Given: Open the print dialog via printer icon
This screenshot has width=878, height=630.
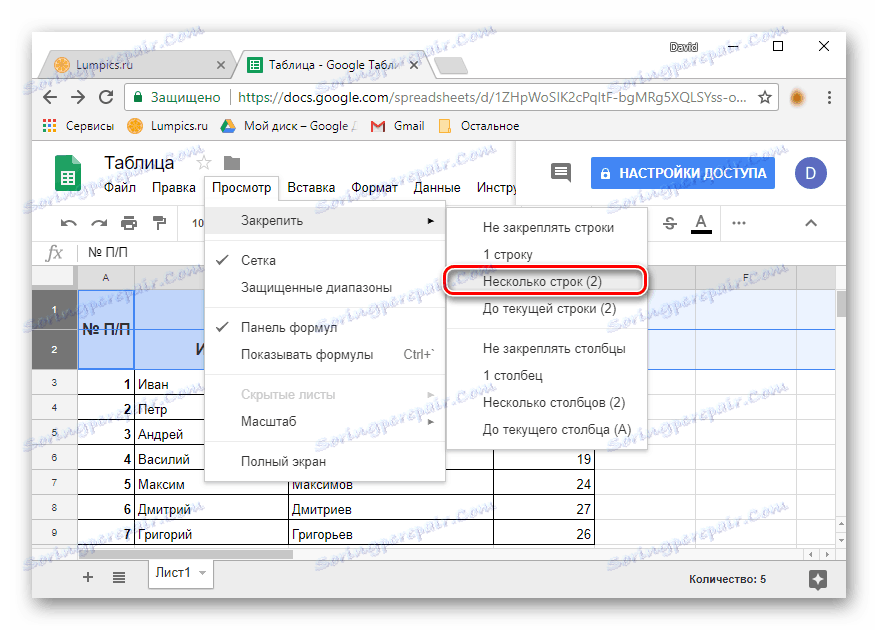Looking at the screenshot, I should 129,223.
